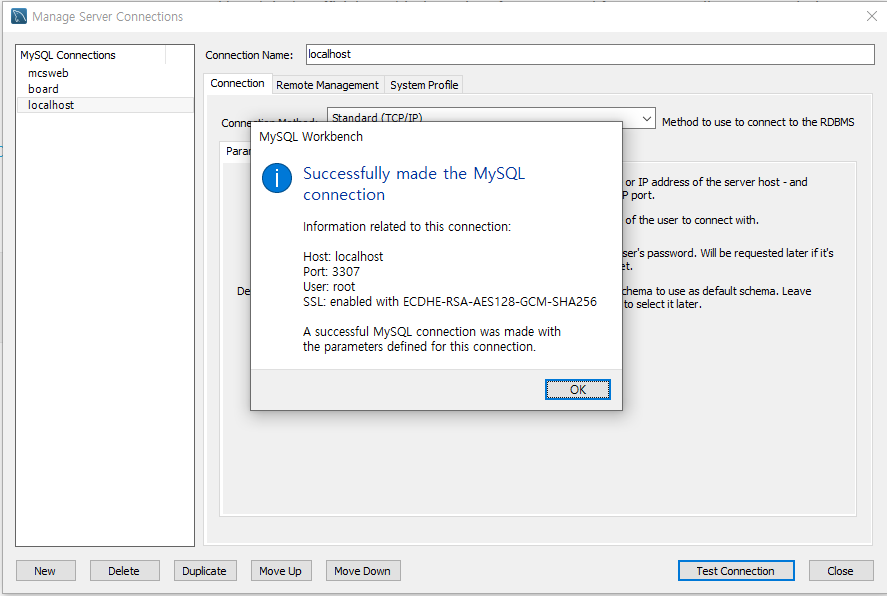This screenshot has height=596, width=887.
Task: Click the Close button at bottom right
Action: point(840,571)
